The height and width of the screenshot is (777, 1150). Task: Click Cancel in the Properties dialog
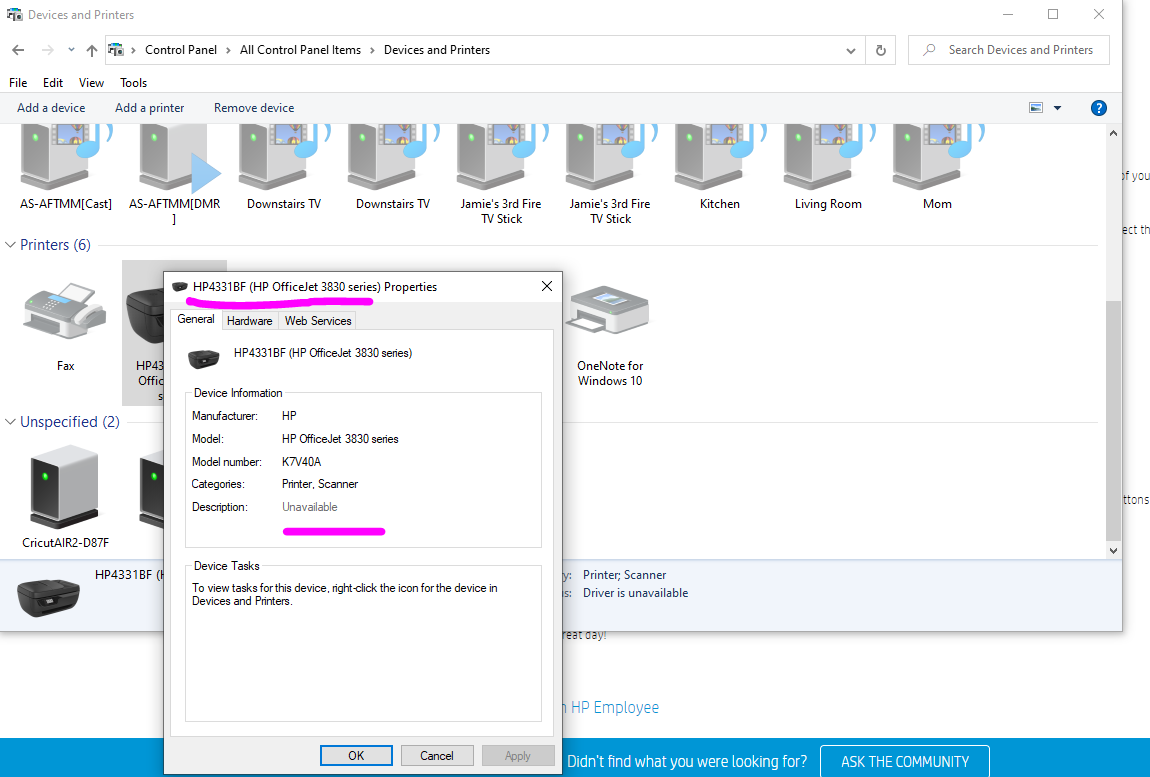(x=437, y=756)
